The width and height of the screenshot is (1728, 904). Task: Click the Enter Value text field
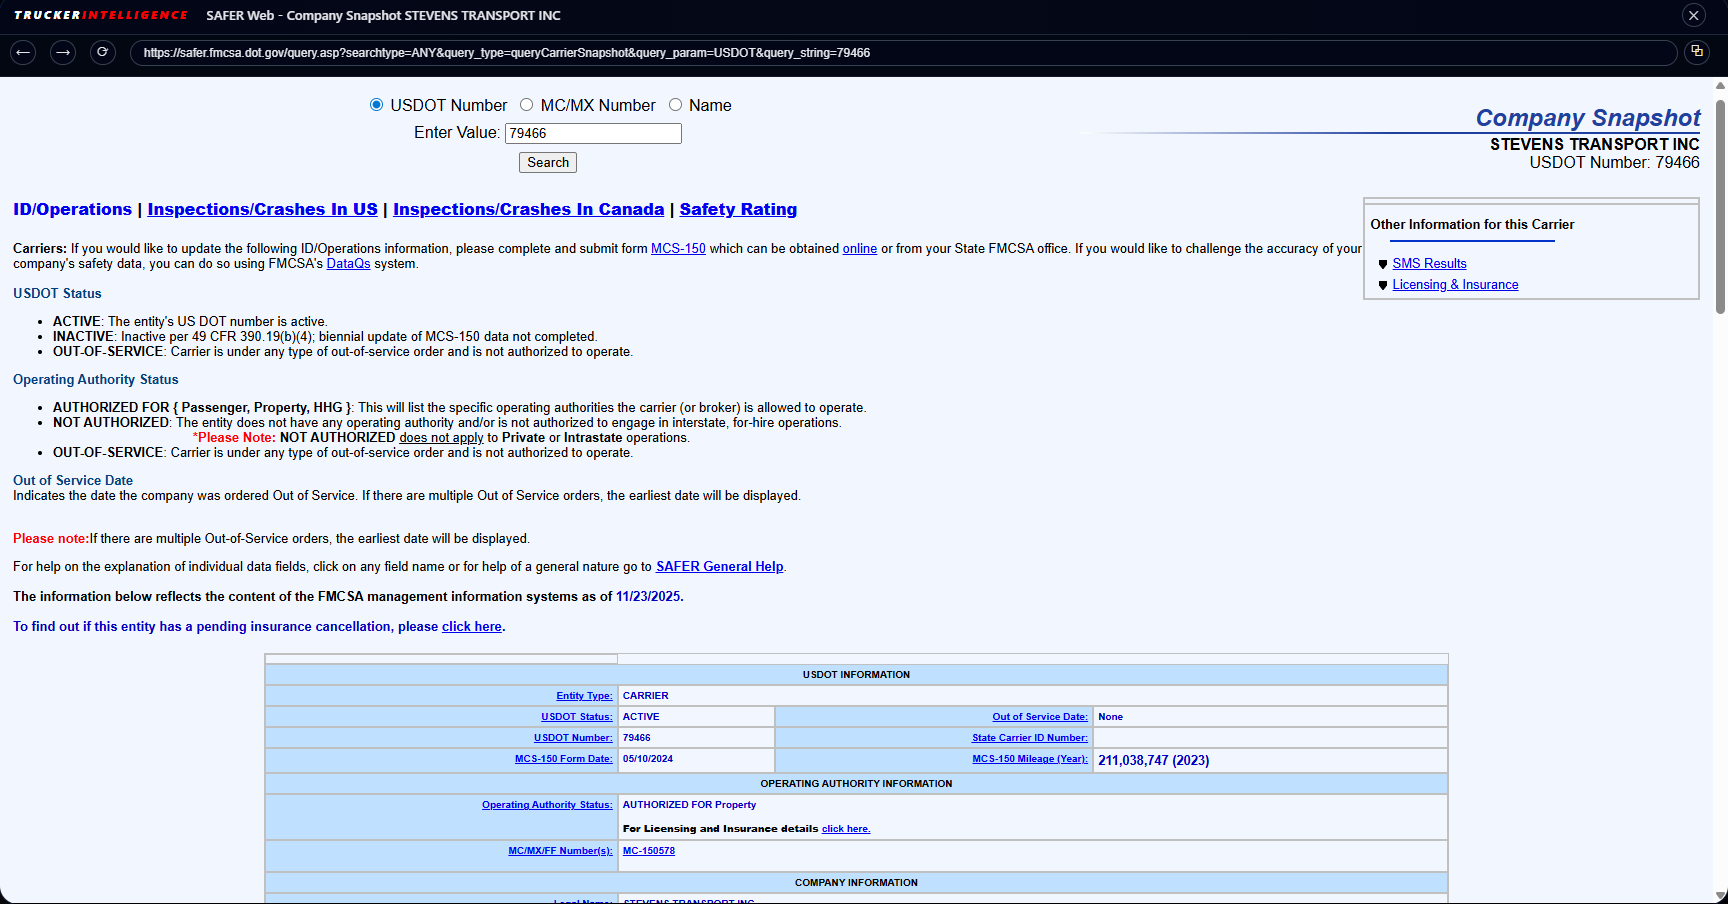click(x=593, y=133)
